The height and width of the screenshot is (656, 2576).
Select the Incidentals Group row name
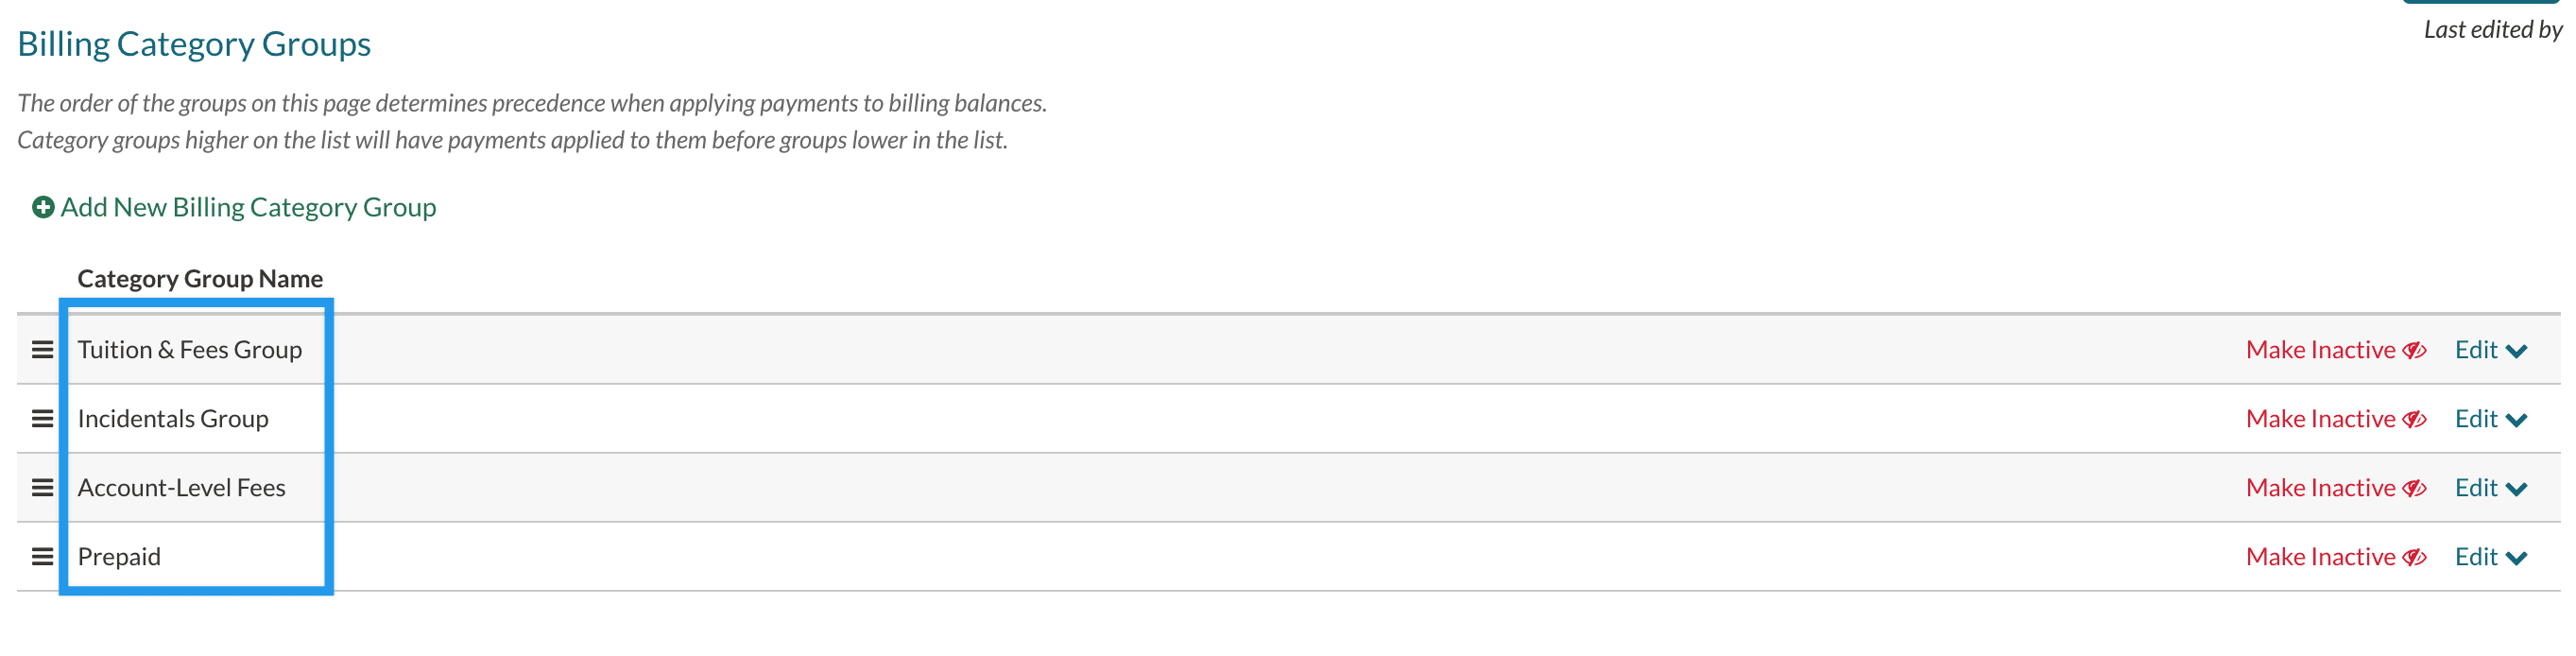173,419
